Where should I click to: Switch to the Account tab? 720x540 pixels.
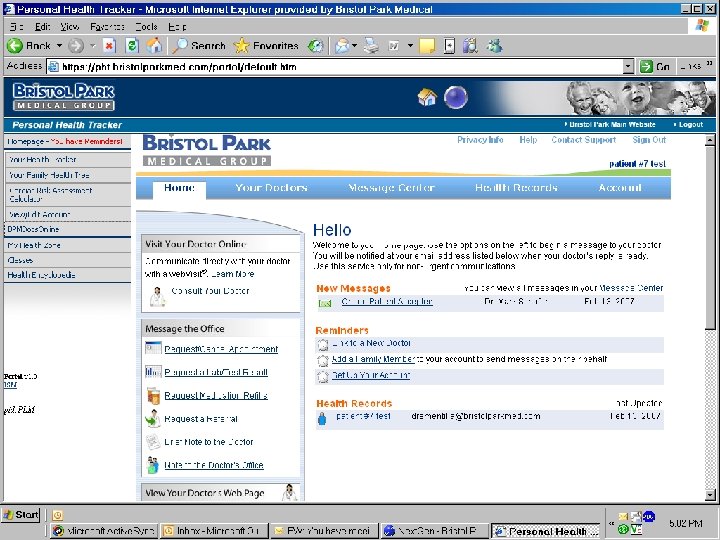620,188
